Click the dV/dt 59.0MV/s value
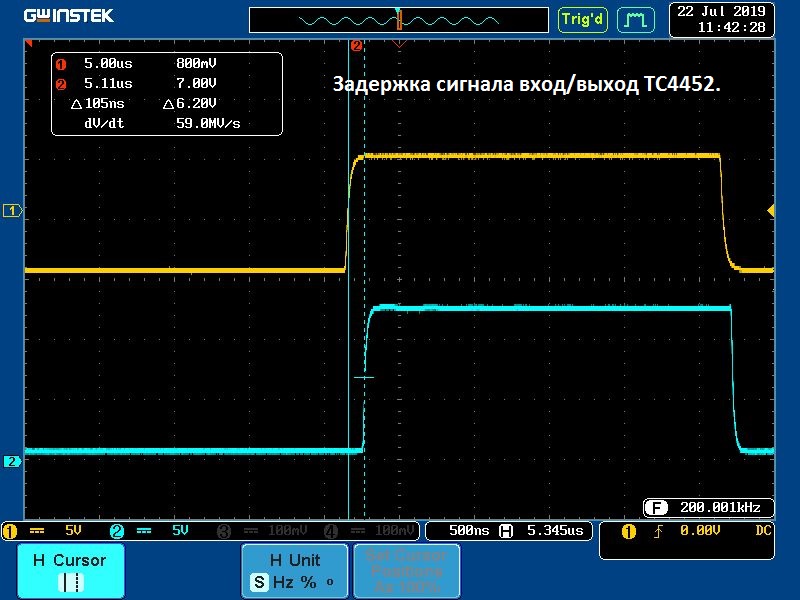The height and width of the screenshot is (600, 800). [208, 123]
